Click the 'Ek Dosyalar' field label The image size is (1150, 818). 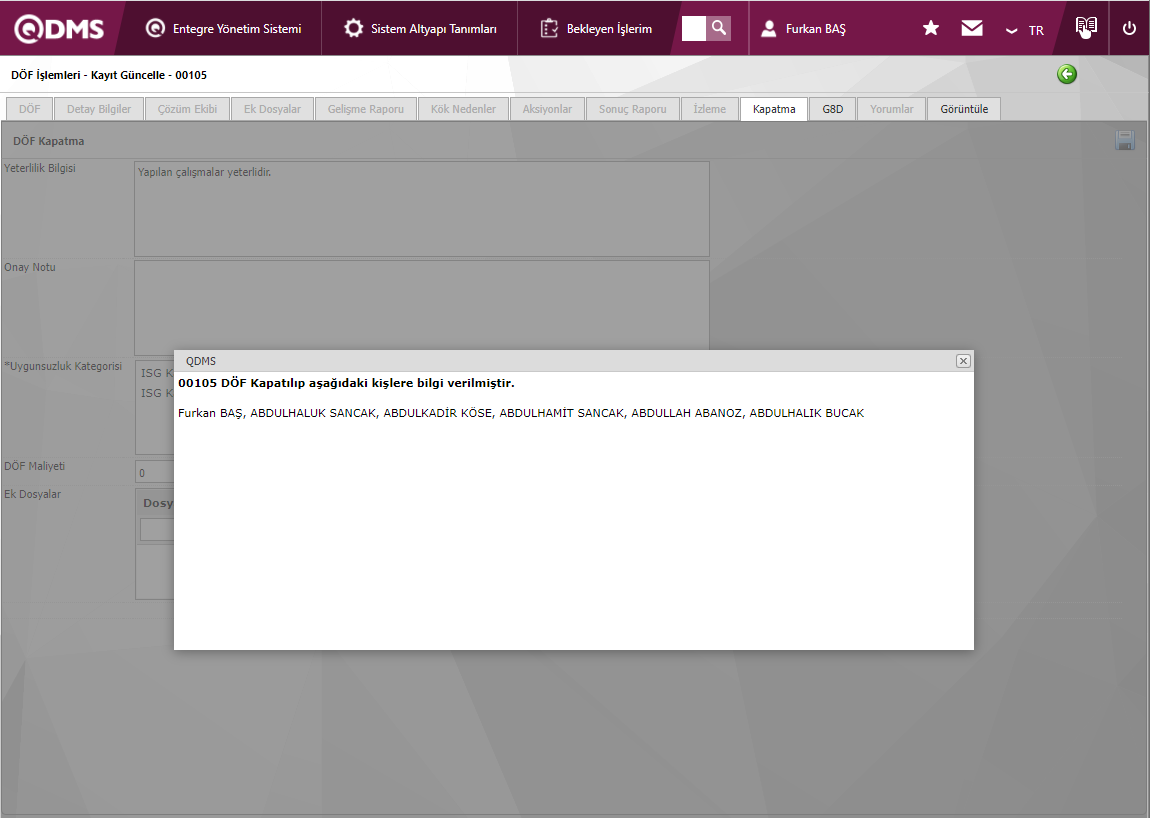tap(32, 494)
